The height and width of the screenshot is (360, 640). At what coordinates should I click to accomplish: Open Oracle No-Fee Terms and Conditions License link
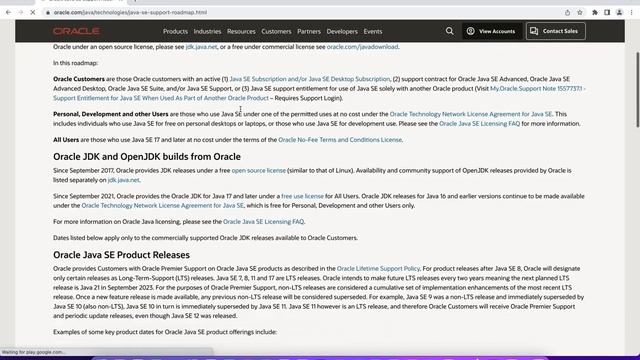[x=340, y=140]
